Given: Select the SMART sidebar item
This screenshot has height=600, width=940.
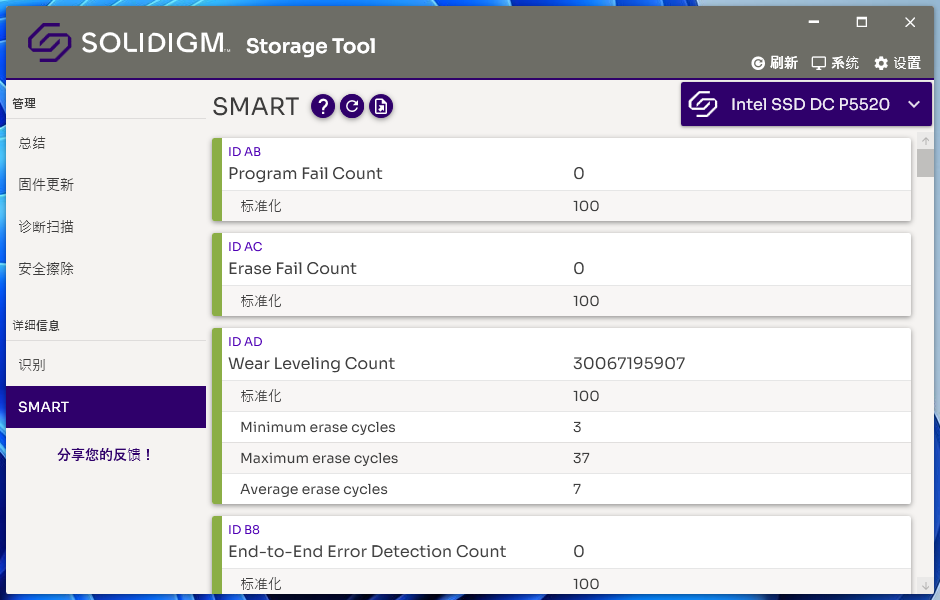Looking at the screenshot, I should point(44,407).
